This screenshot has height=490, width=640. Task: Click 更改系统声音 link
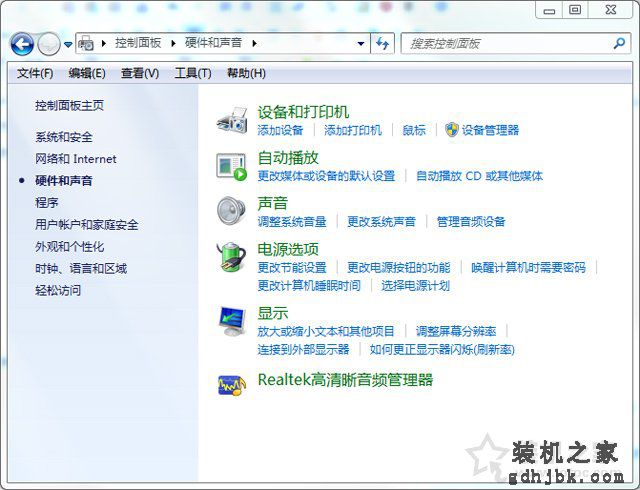pos(381,222)
